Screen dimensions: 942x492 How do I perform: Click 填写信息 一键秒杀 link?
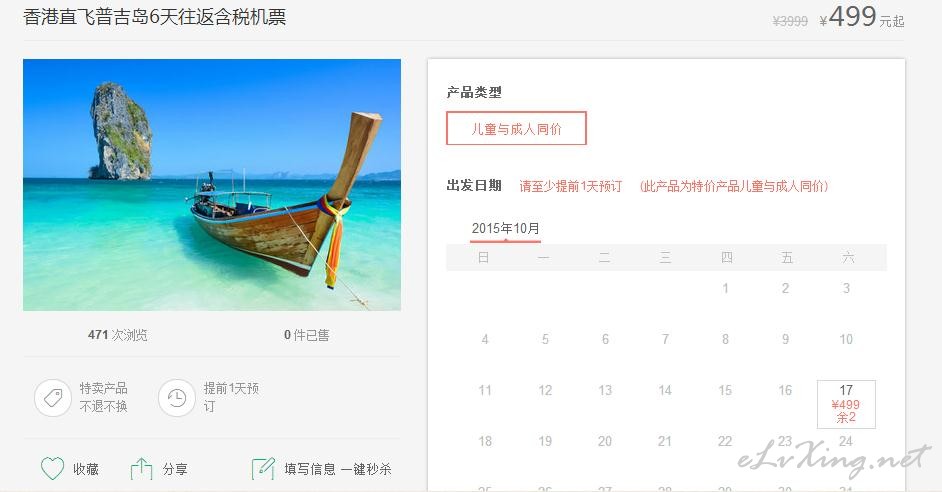point(338,469)
